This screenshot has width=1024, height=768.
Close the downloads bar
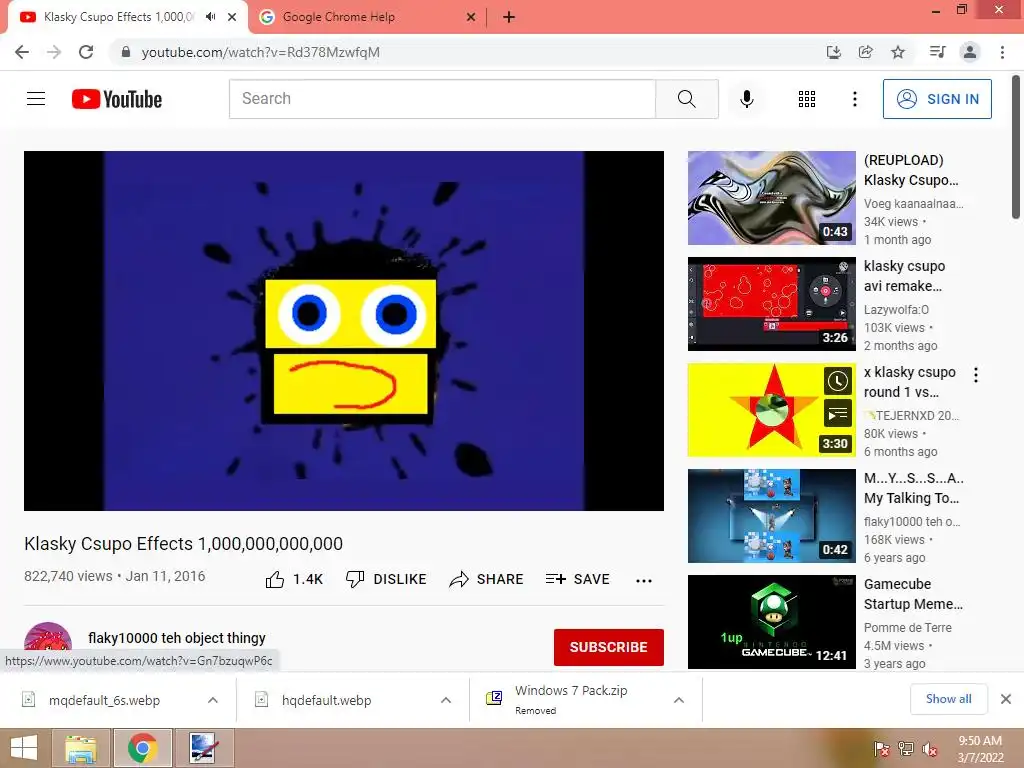(x=1006, y=699)
